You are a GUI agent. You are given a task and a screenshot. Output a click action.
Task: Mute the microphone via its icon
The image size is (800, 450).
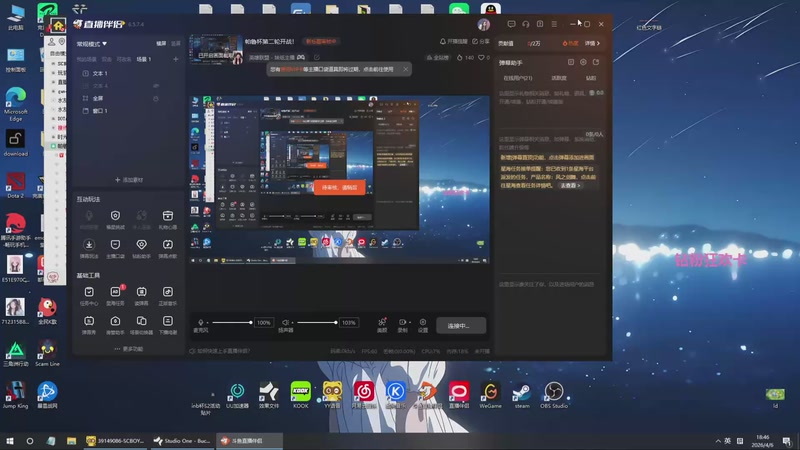(x=201, y=322)
